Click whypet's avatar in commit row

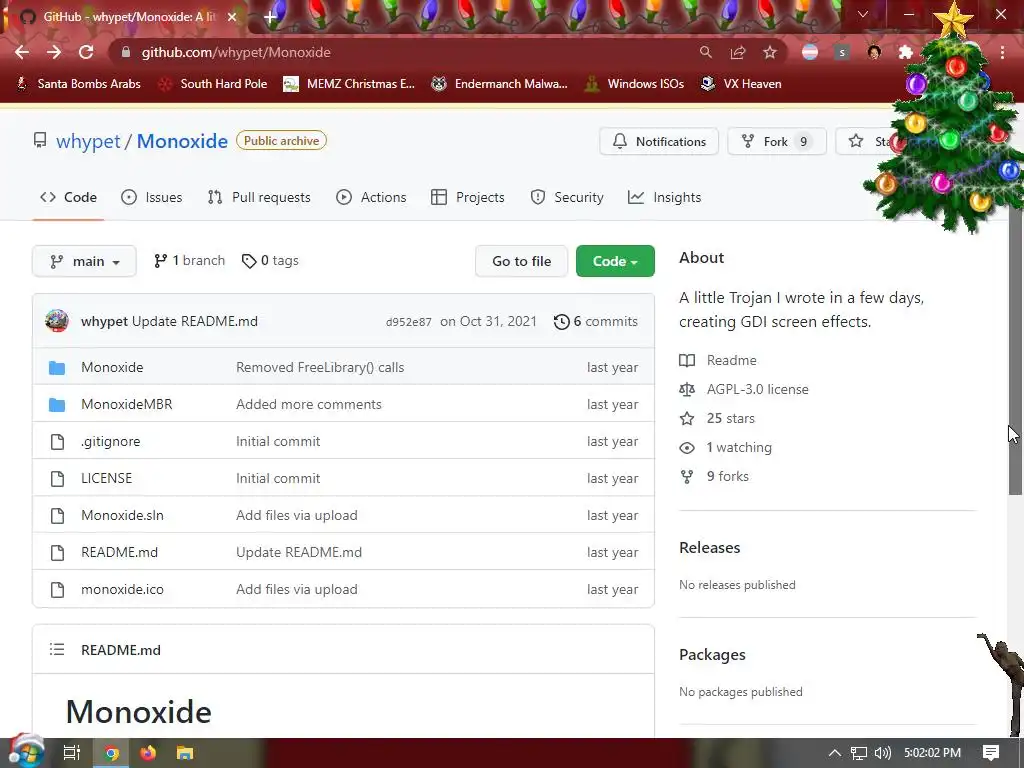(57, 321)
